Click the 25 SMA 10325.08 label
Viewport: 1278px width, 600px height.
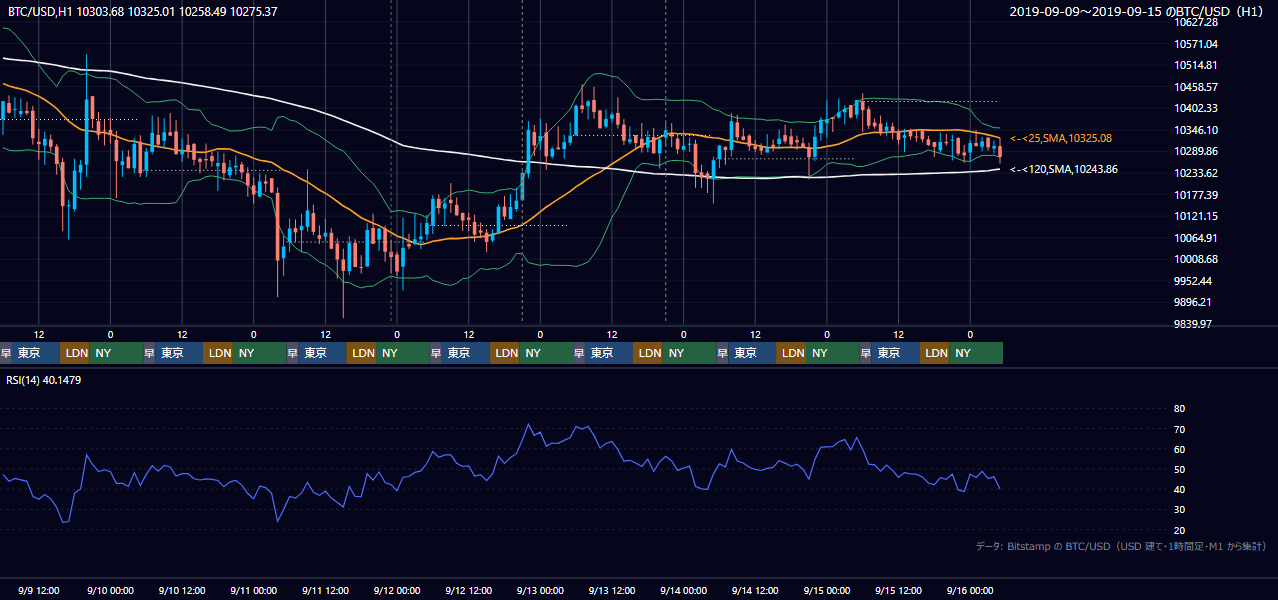pos(1061,138)
